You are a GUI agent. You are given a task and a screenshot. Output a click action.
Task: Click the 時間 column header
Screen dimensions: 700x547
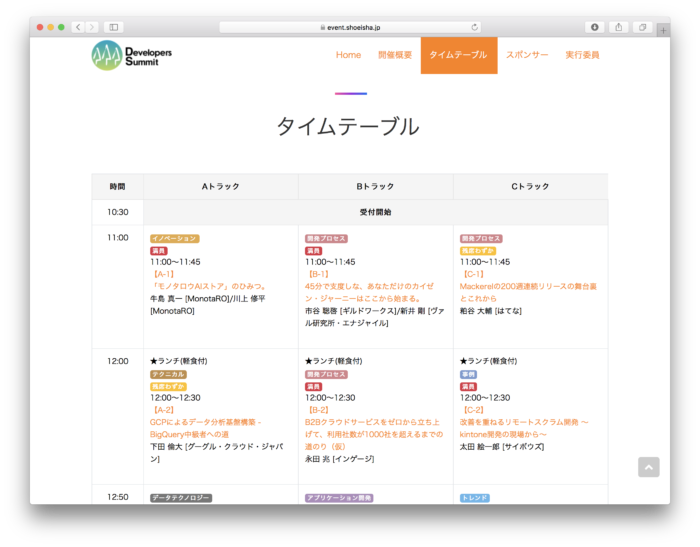[117, 186]
